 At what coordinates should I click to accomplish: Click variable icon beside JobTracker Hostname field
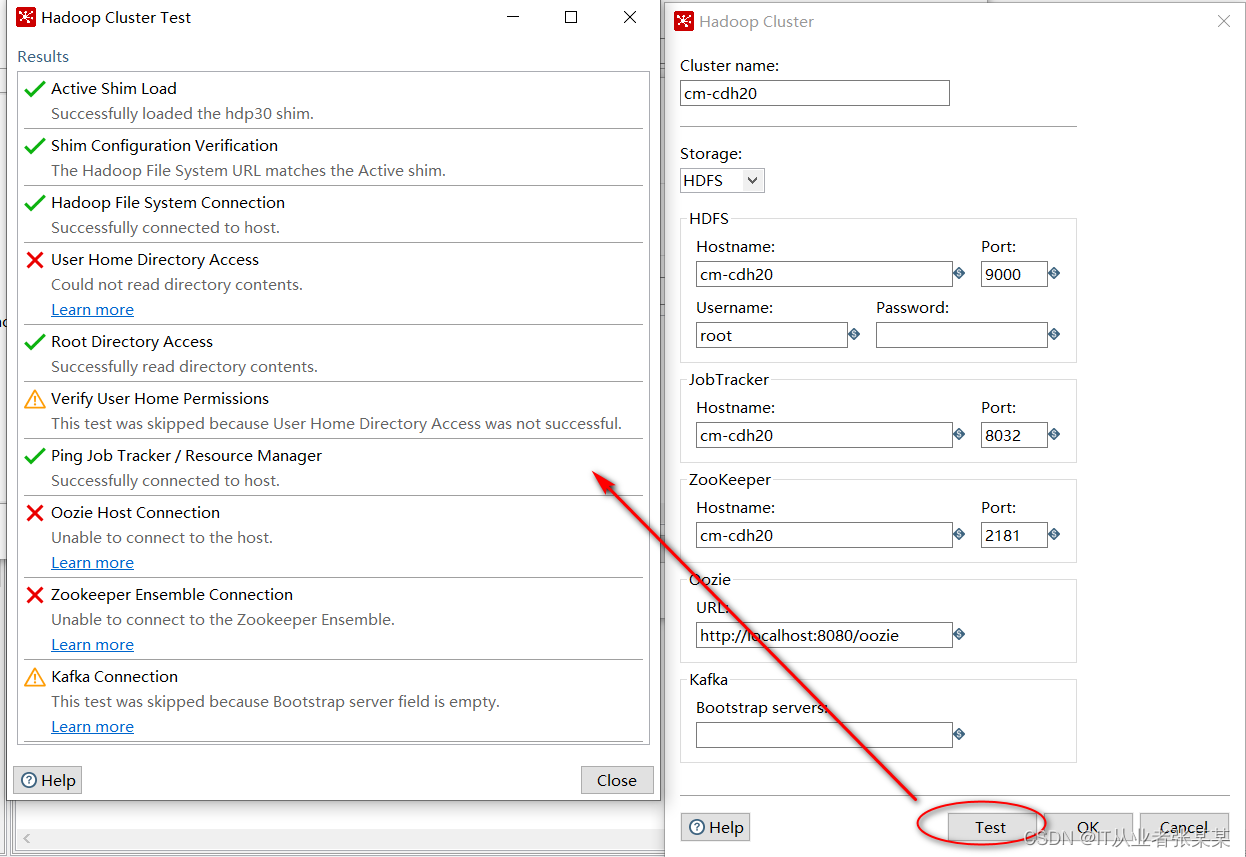pyautogui.click(x=959, y=434)
